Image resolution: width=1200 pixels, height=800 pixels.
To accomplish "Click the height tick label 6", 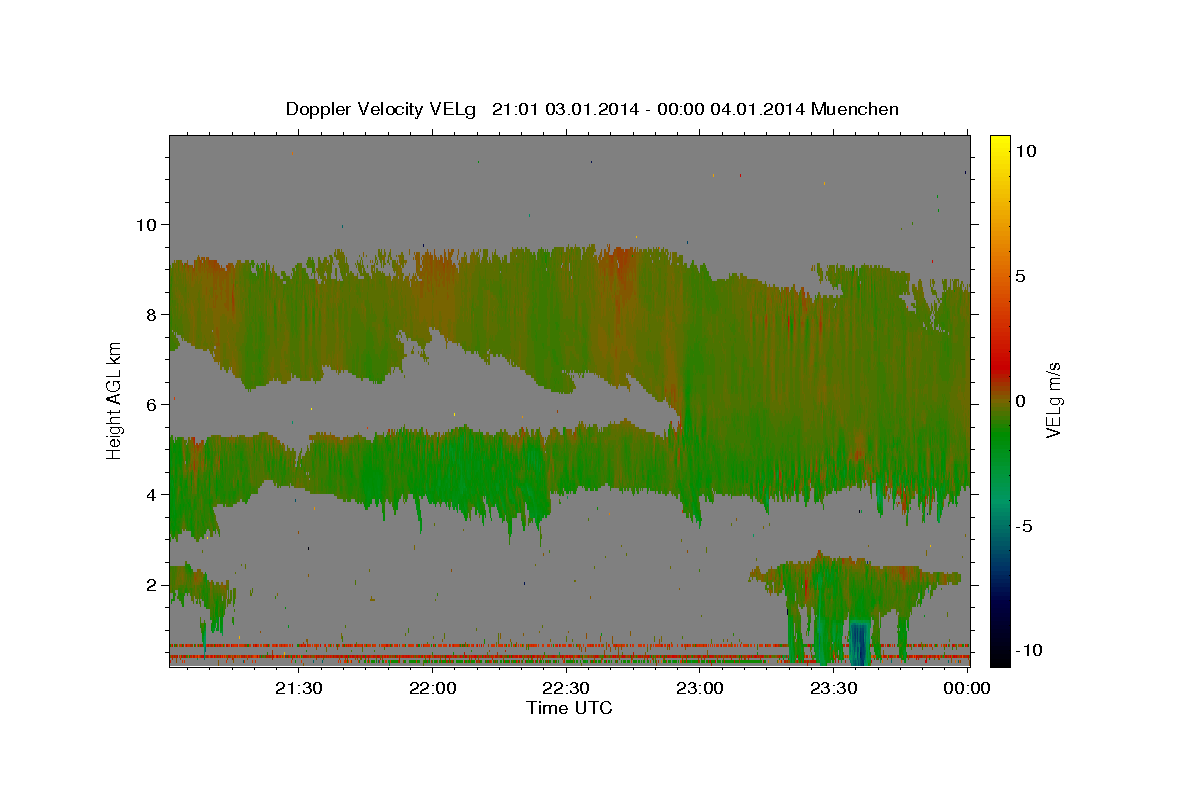I will (152, 405).
